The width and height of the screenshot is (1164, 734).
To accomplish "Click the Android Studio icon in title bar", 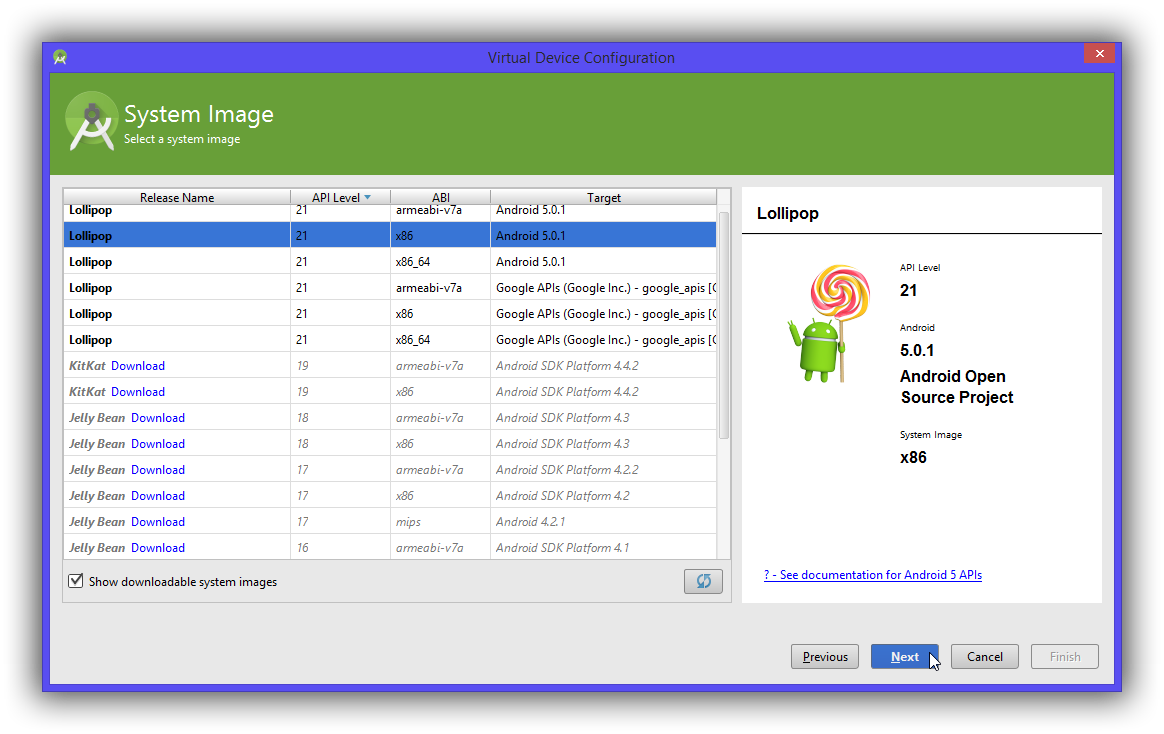I will tap(60, 57).
